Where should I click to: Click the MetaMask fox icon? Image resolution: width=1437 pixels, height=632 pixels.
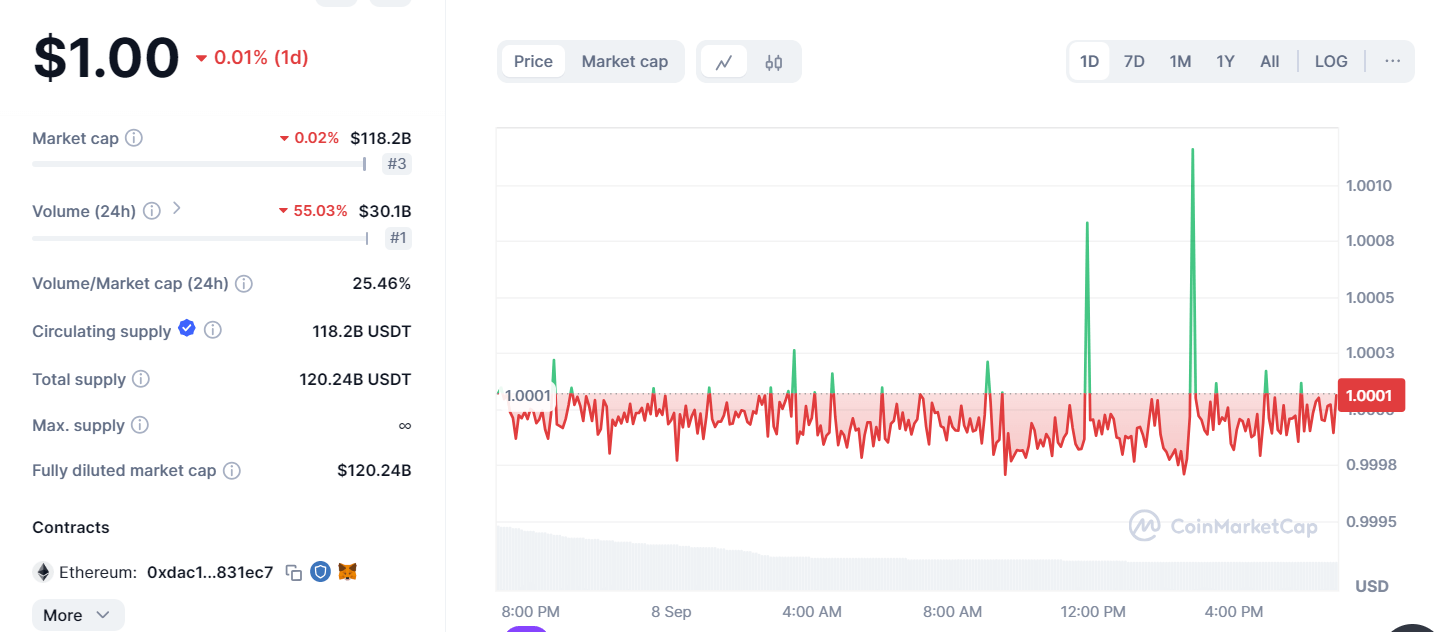point(347,572)
